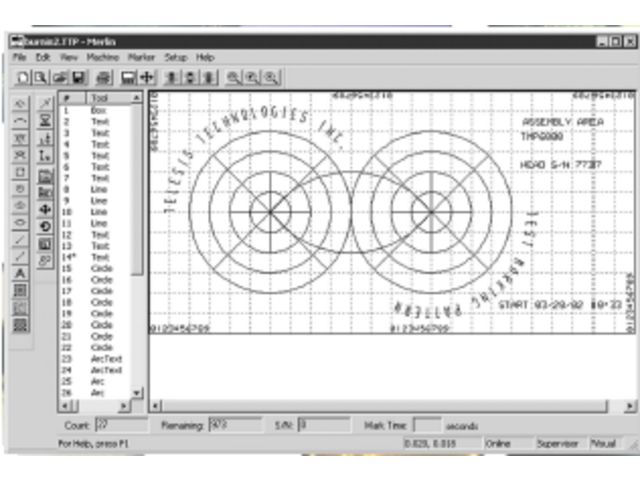Open the Help menu
This screenshot has width=640, height=480.
tap(205, 57)
